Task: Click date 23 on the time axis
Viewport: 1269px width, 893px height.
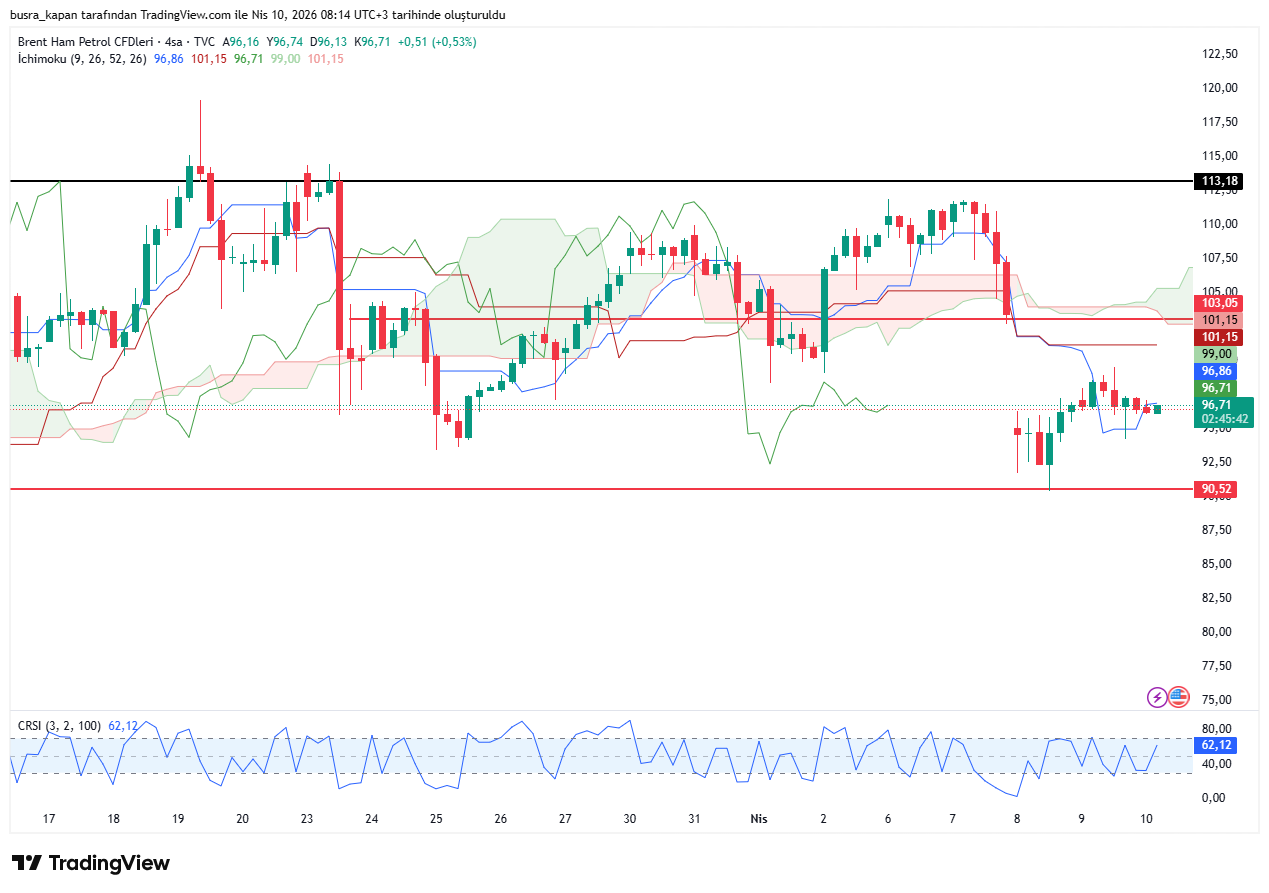Action: pyautogui.click(x=307, y=818)
